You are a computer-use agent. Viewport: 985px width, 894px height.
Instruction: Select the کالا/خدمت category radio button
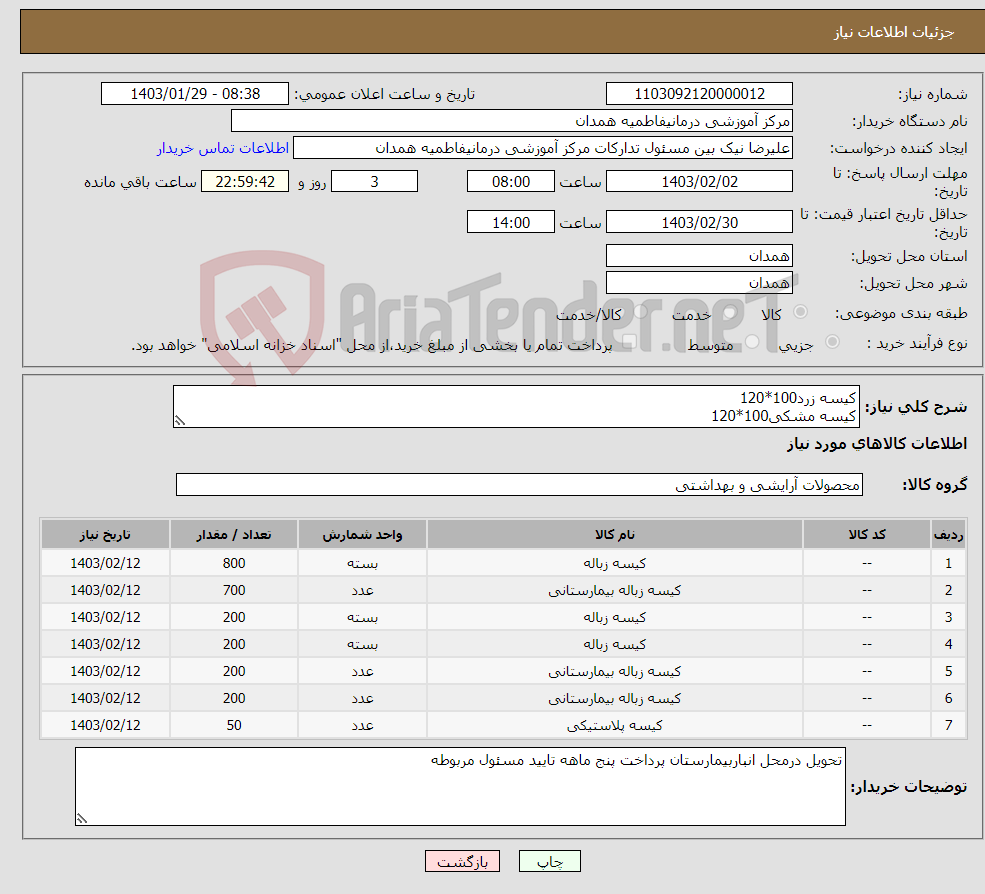pos(641,312)
